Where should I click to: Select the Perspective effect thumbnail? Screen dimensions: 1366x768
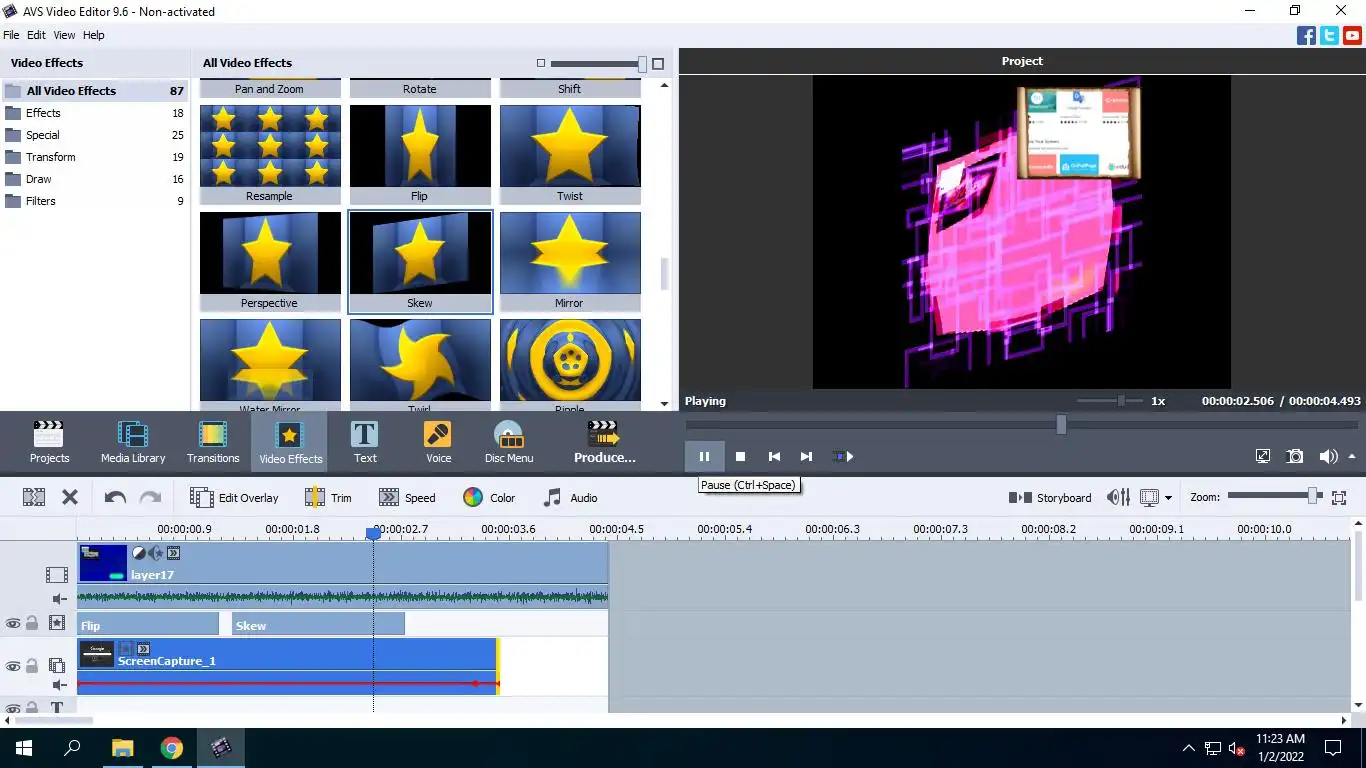point(270,262)
